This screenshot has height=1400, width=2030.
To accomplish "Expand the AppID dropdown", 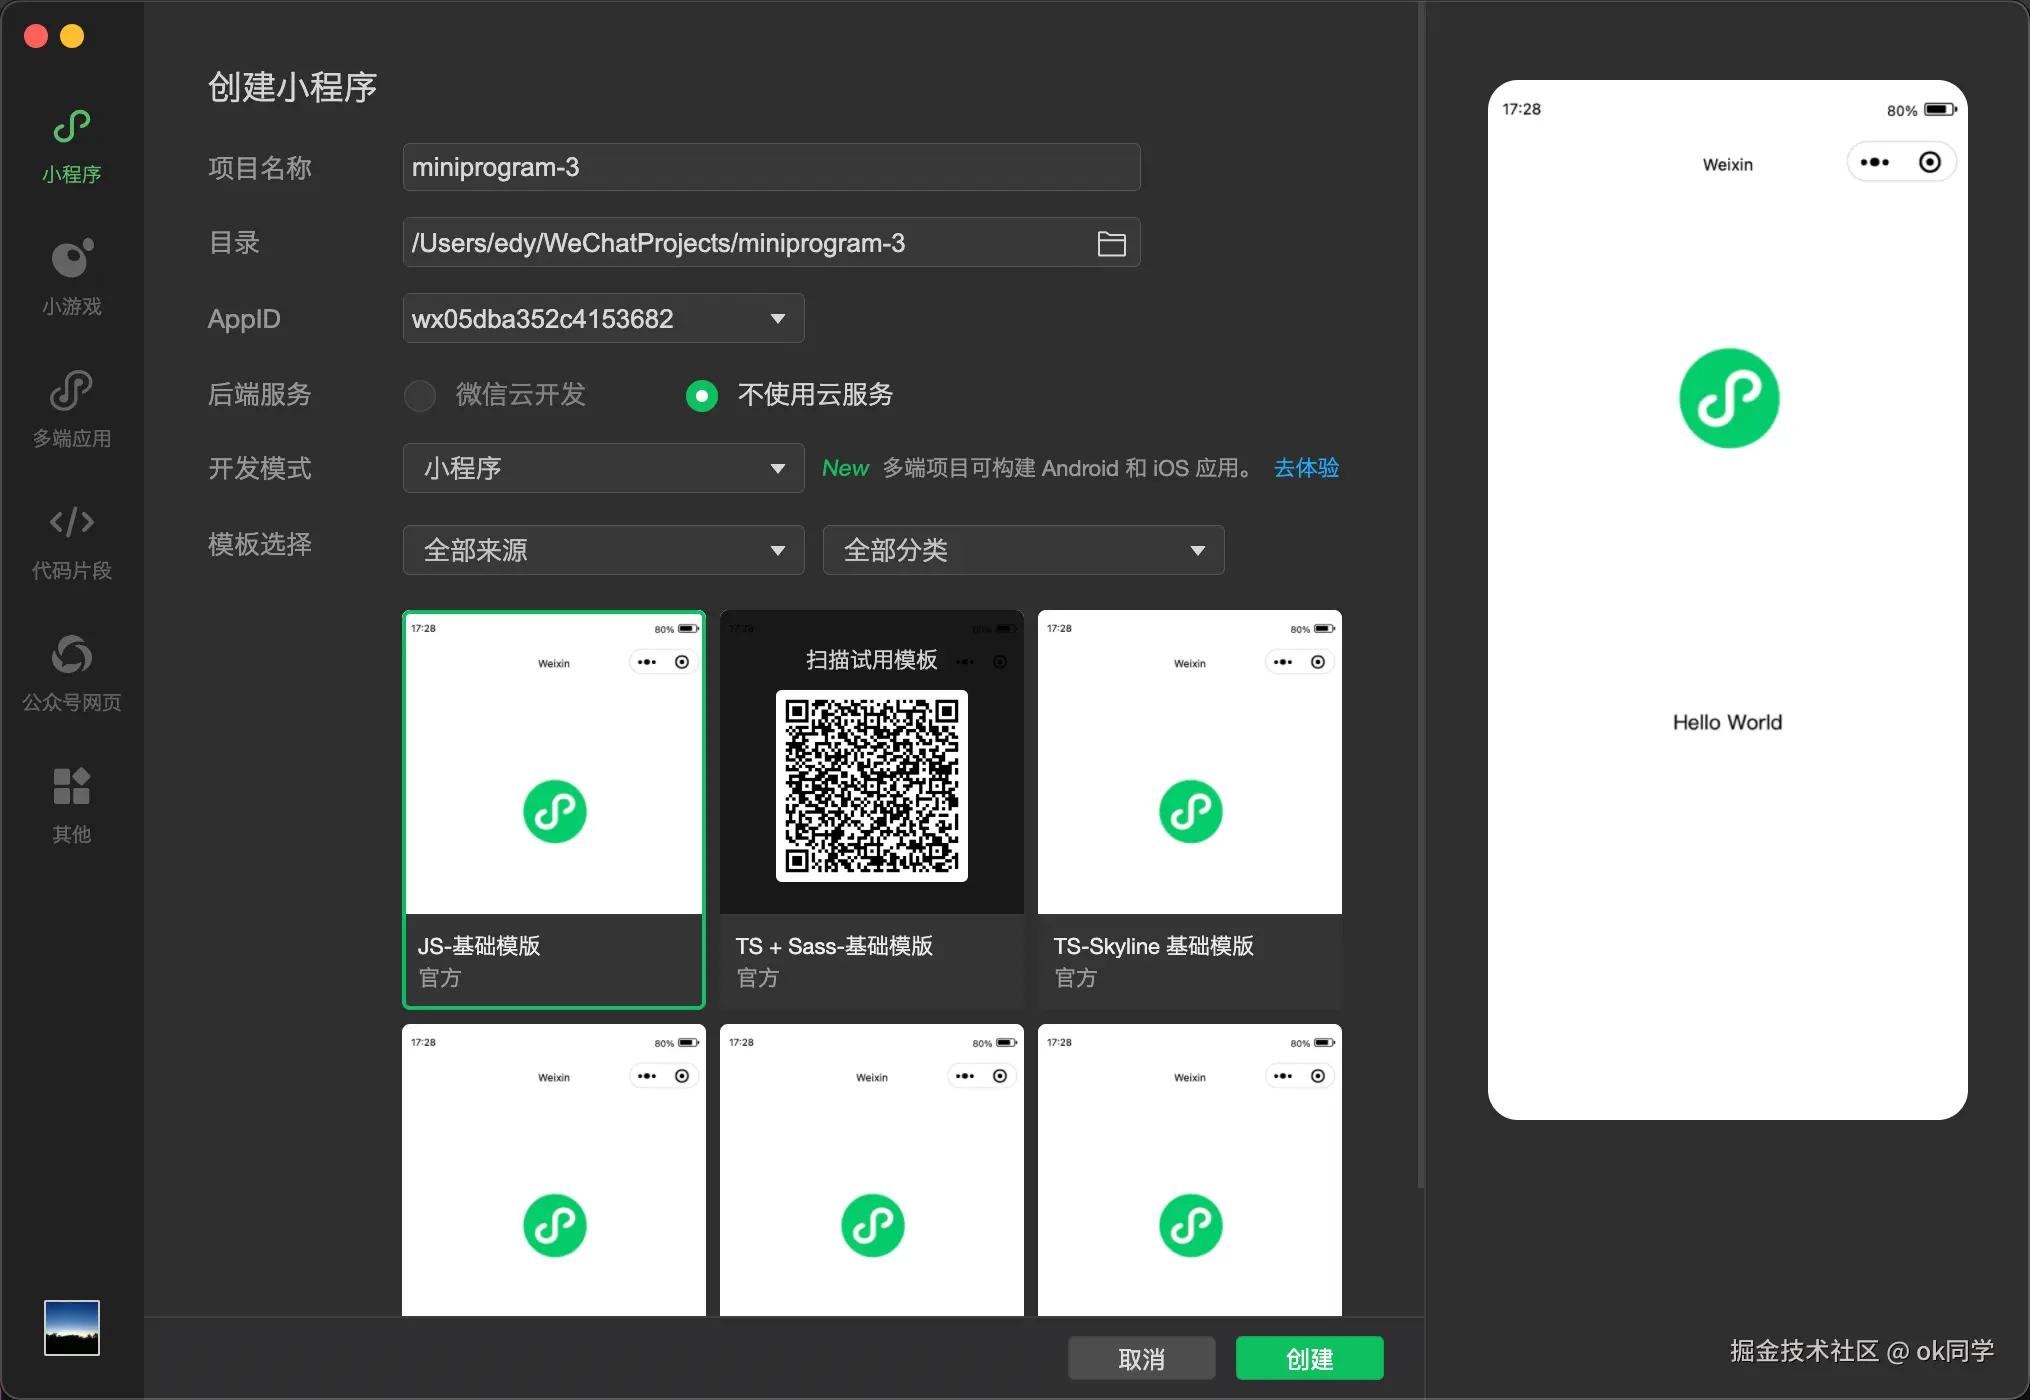I will (777, 319).
